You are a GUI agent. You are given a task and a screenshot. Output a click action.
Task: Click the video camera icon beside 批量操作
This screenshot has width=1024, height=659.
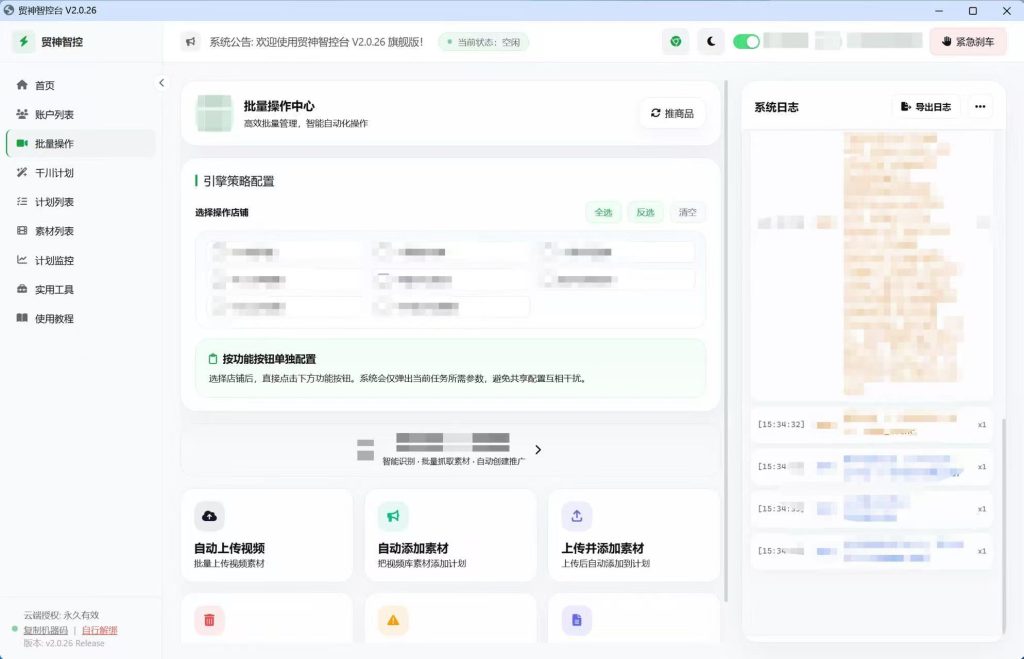[22, 143]
